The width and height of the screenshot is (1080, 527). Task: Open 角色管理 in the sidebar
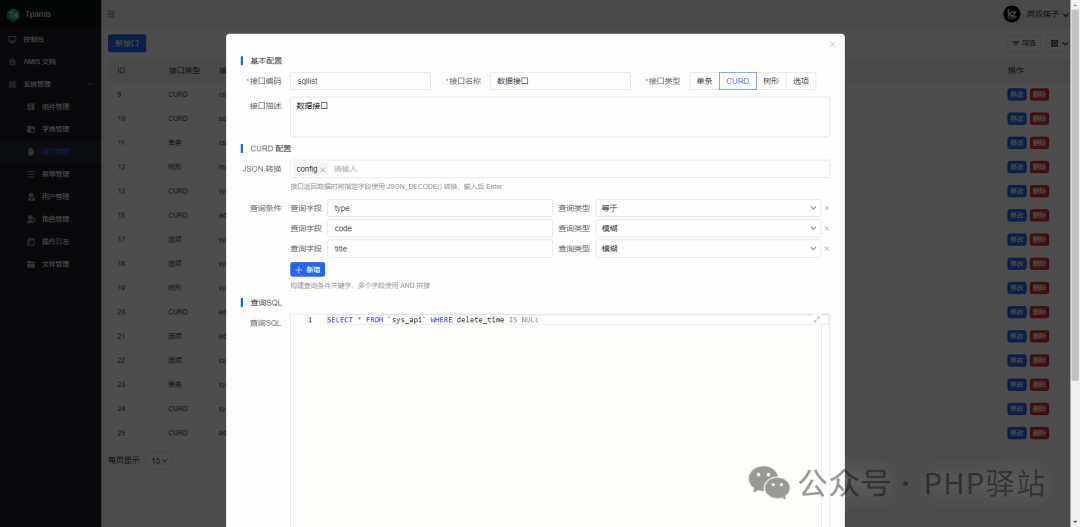[x=55, y=219]
